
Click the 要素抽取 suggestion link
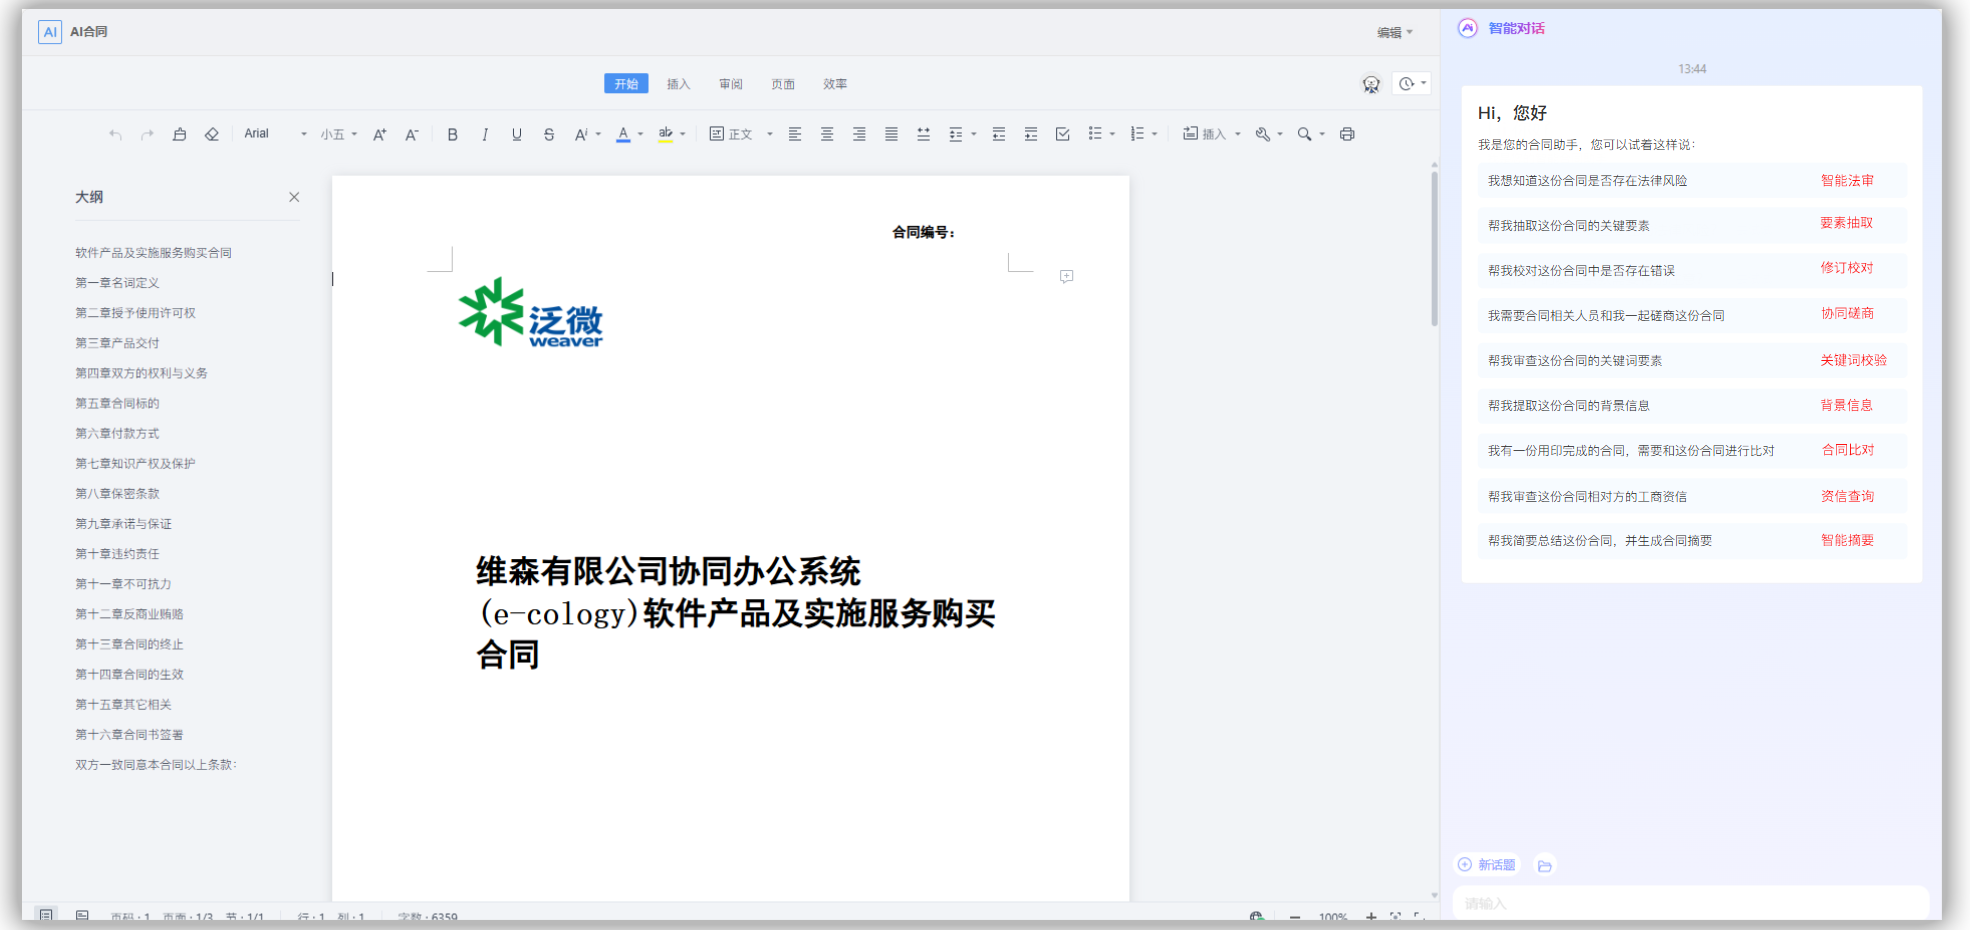1847,223
